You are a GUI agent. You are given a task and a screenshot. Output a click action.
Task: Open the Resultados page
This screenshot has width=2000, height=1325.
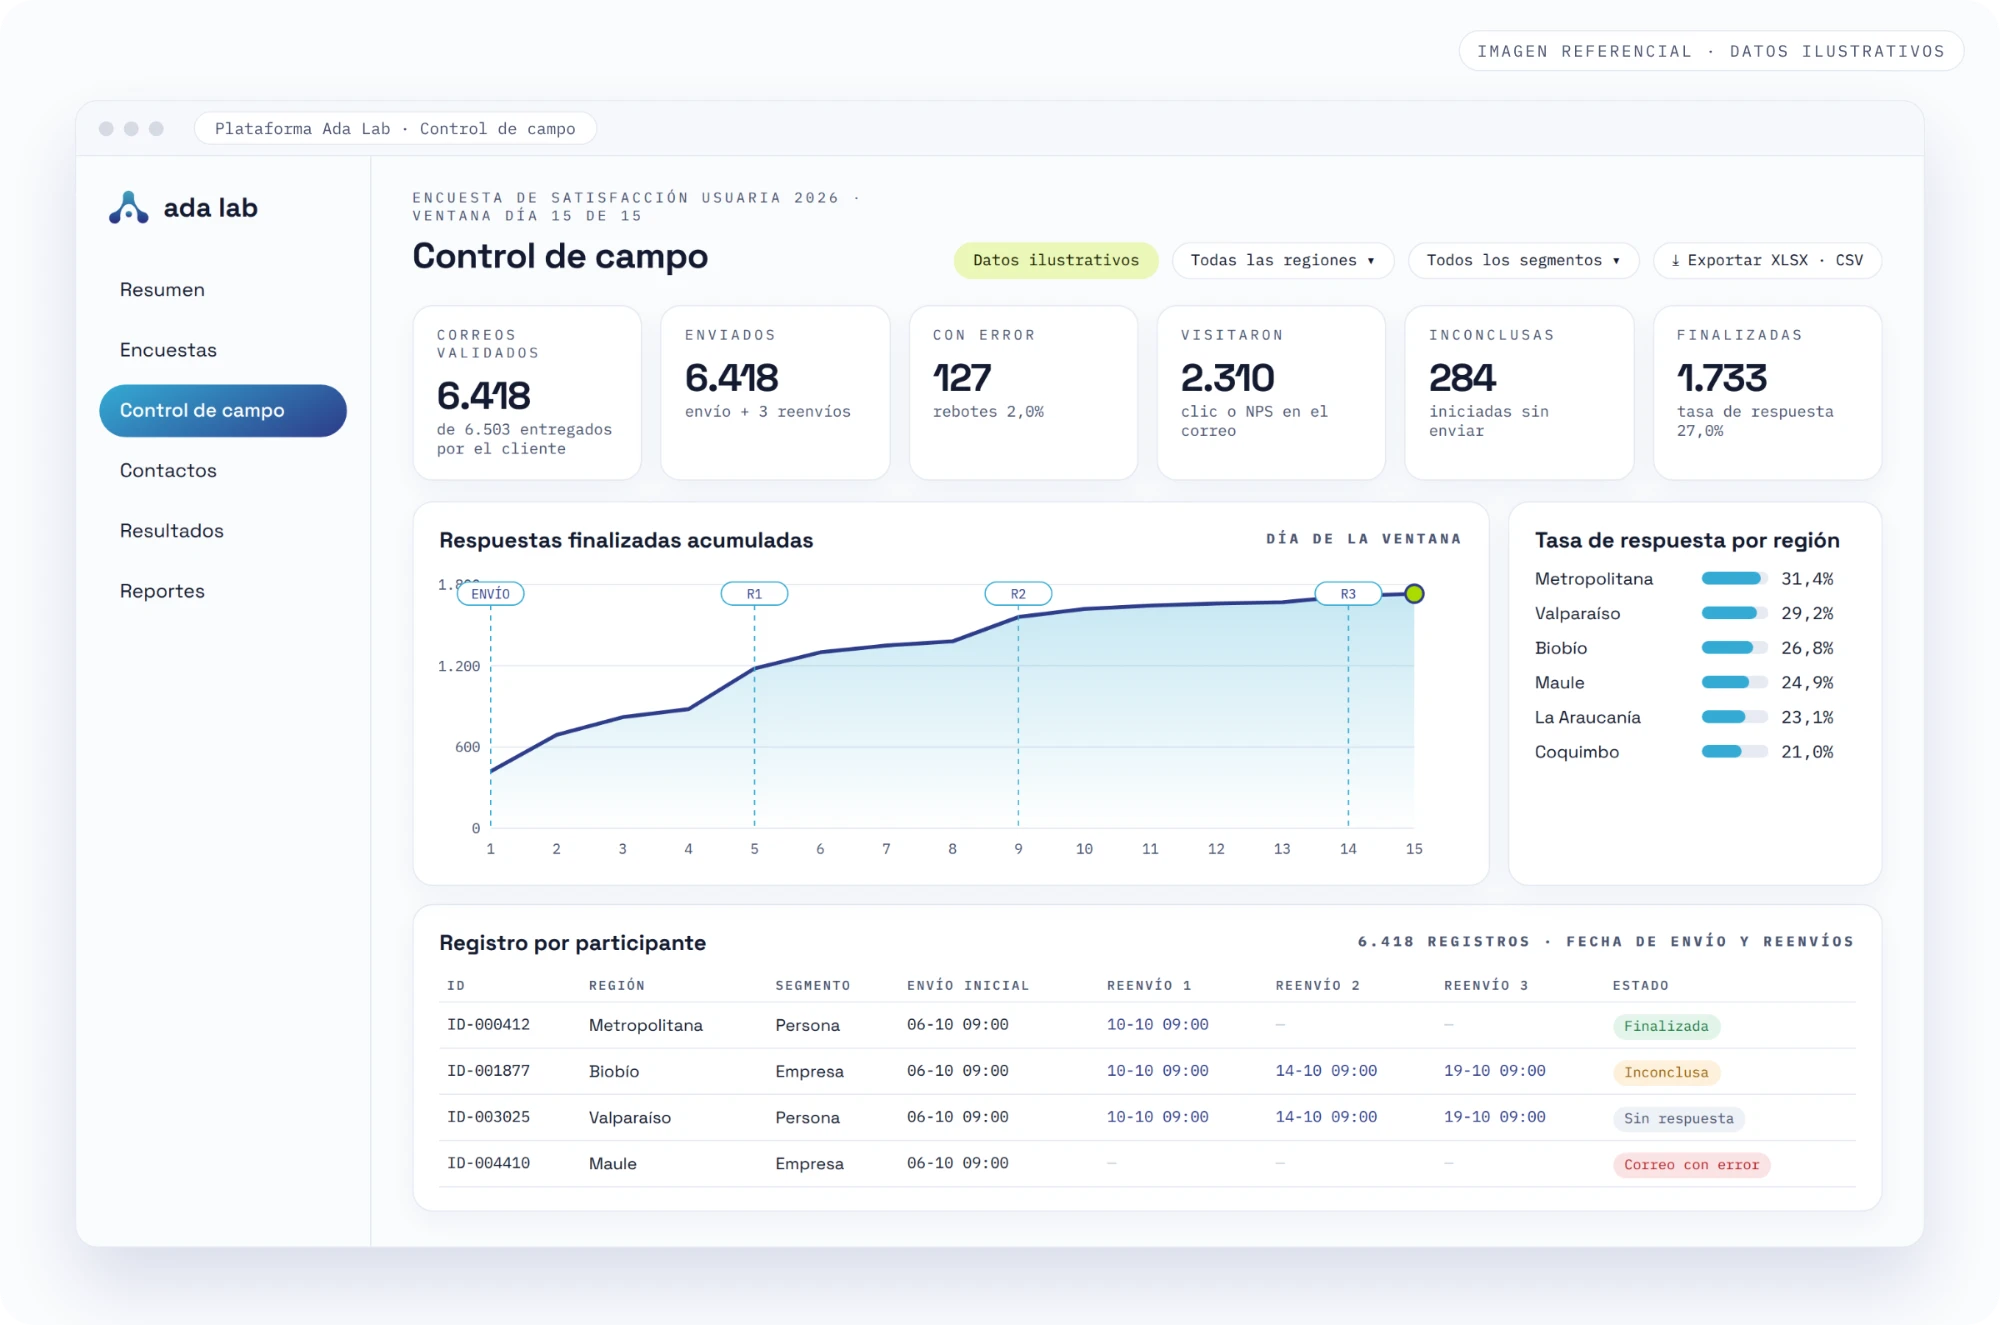pos(172,531)
